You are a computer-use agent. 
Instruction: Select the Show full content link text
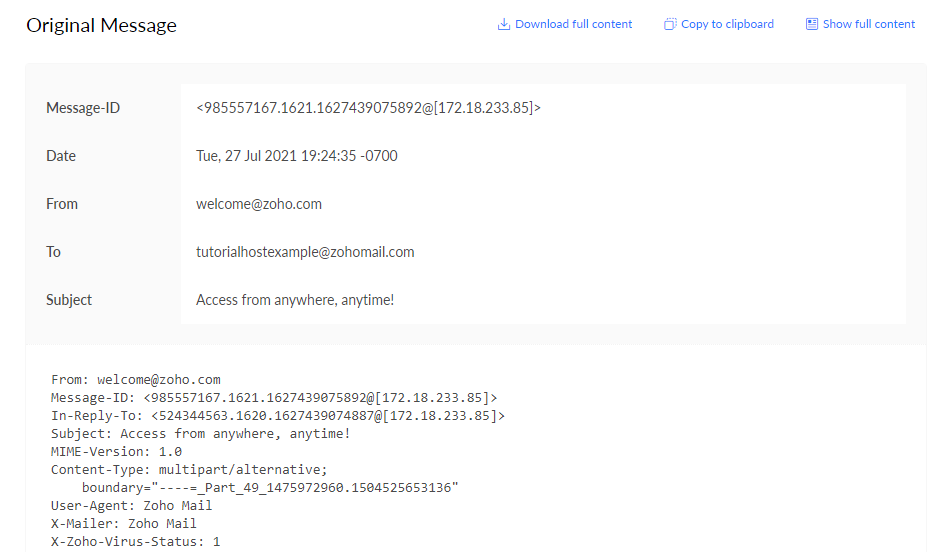(x=868, y=24)
